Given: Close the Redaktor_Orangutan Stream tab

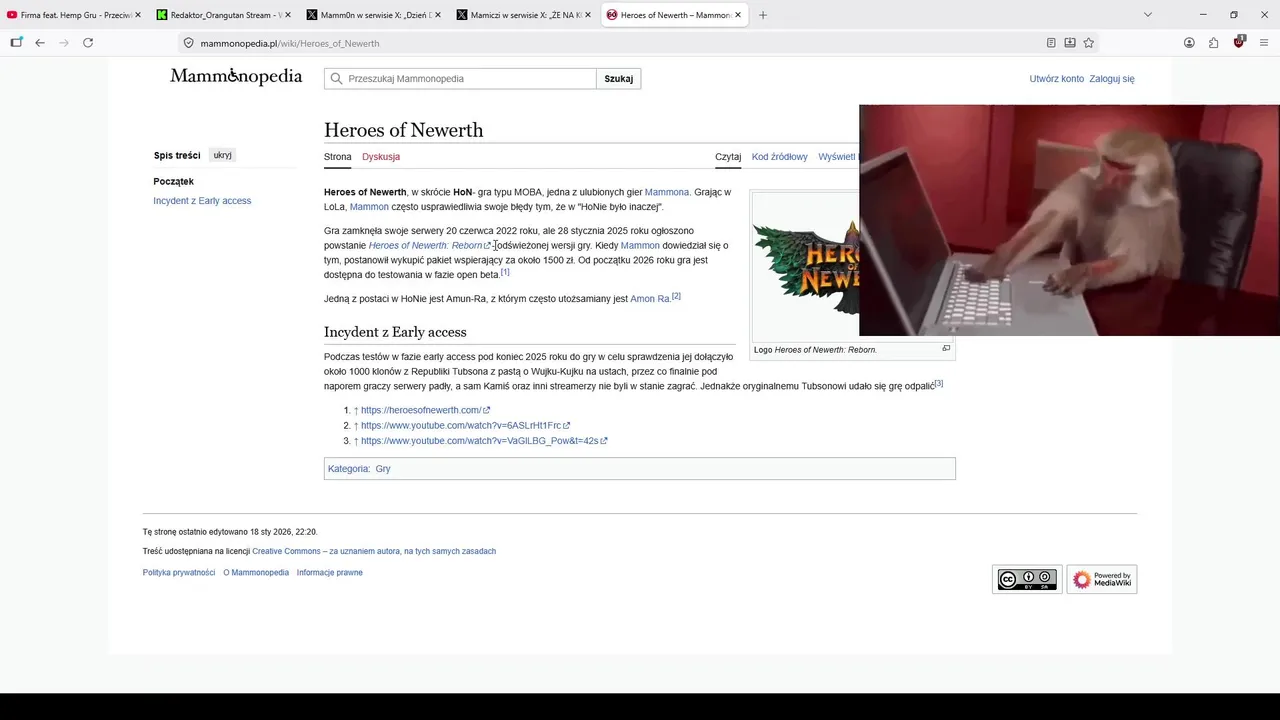Looking at the screenshot, I should click(288, 15).
